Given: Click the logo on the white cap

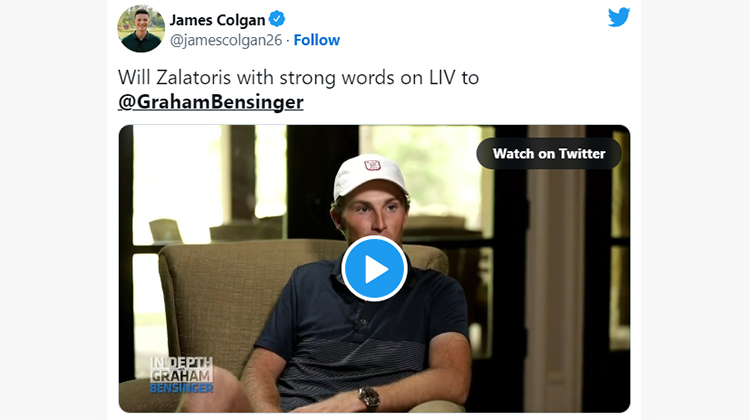Looking at the screenshot, I should click(372, 165).
